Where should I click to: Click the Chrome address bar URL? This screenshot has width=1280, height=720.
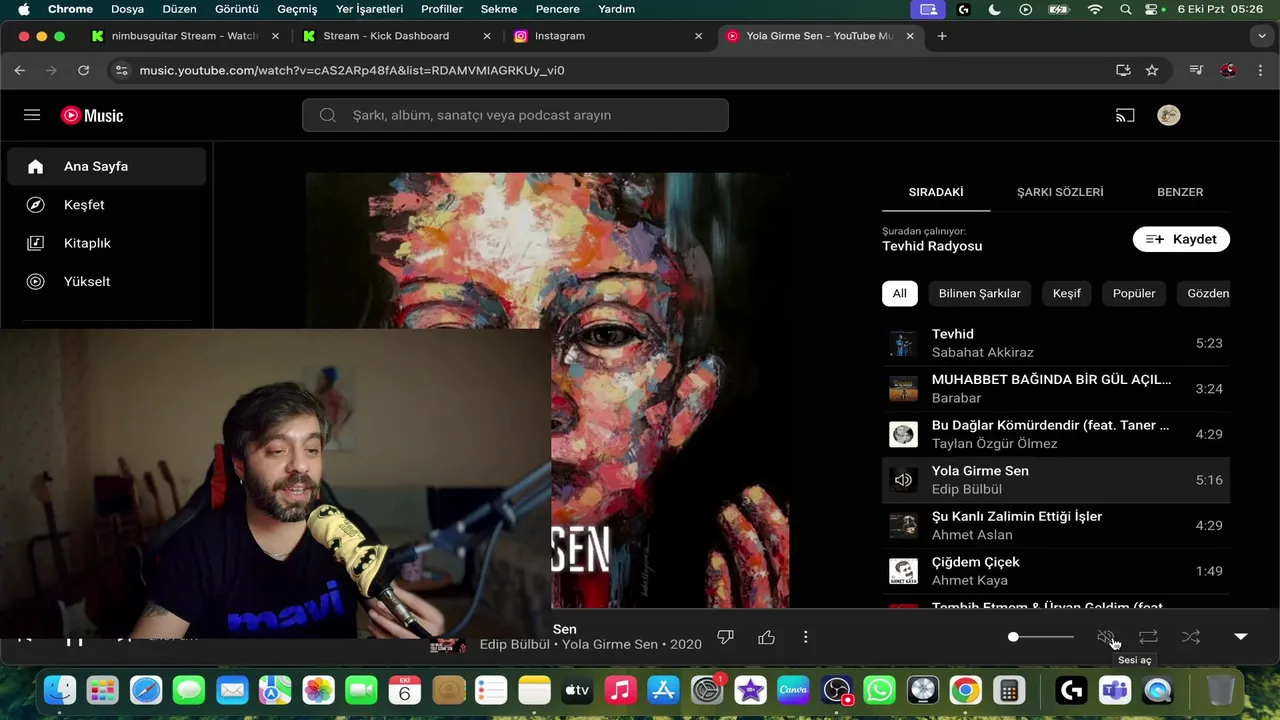pyautogui.click(x=352, y=70)
